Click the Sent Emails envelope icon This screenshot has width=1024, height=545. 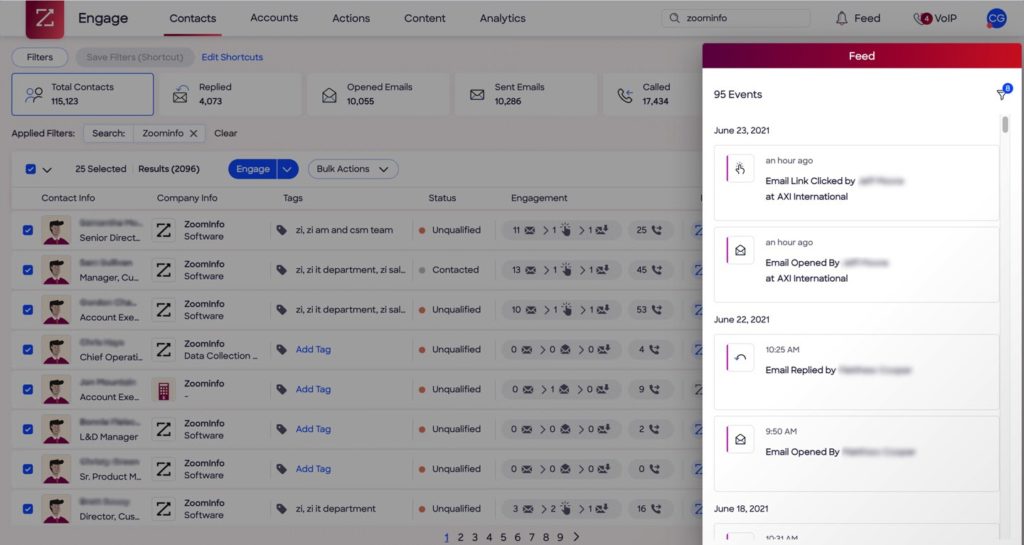pyautogui.click(x=477, y=95)
